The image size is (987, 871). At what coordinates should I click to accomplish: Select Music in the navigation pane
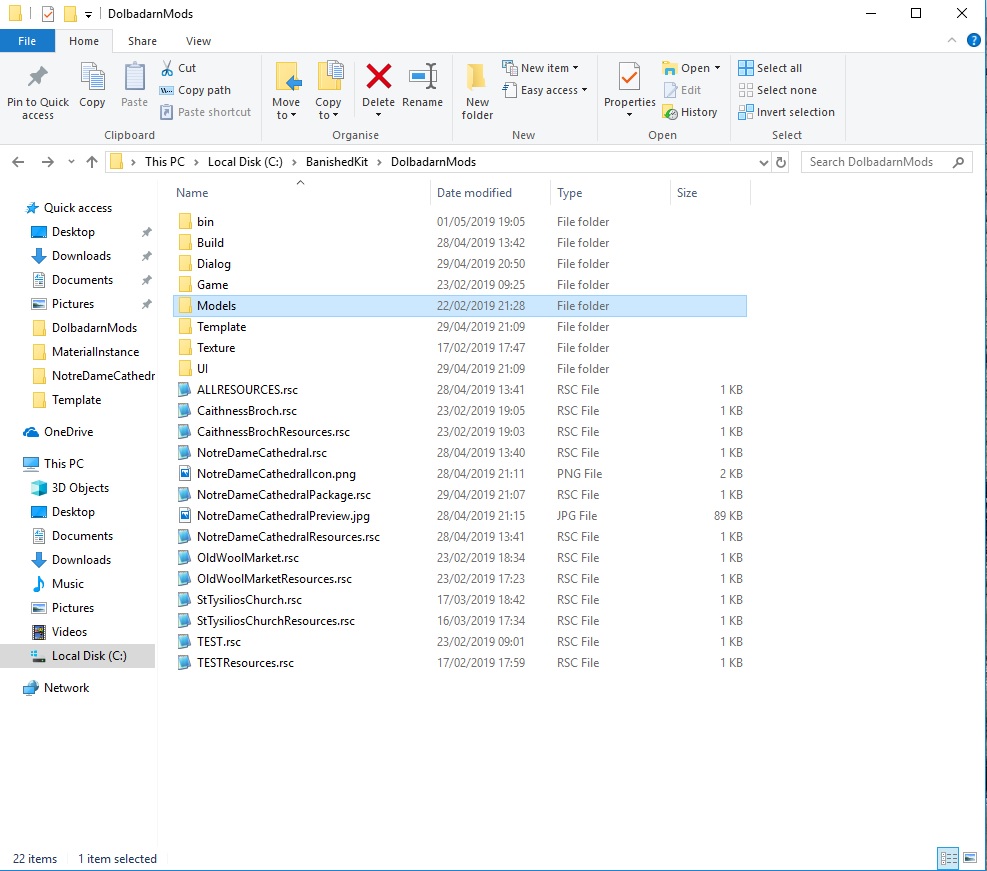tap(67, 583)
